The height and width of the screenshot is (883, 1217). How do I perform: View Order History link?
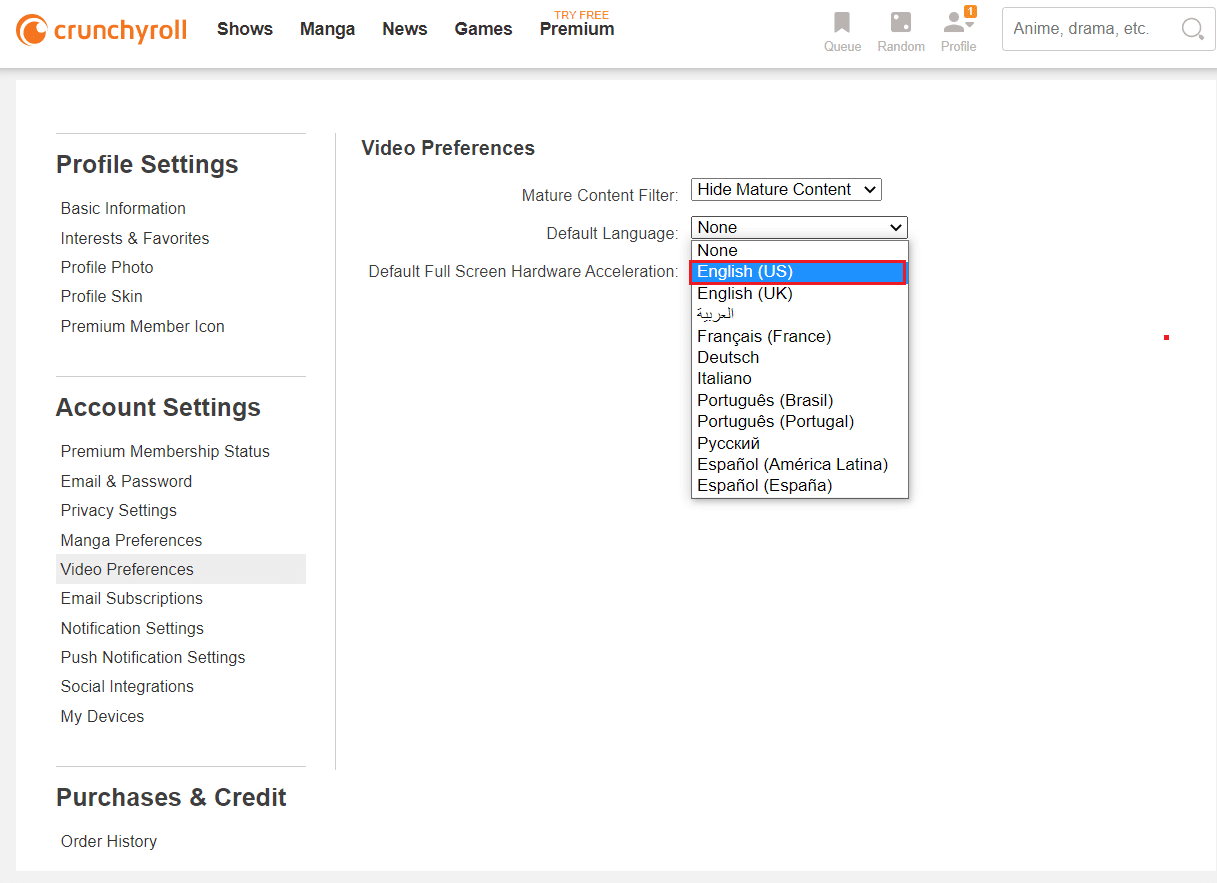coord(109,841)
